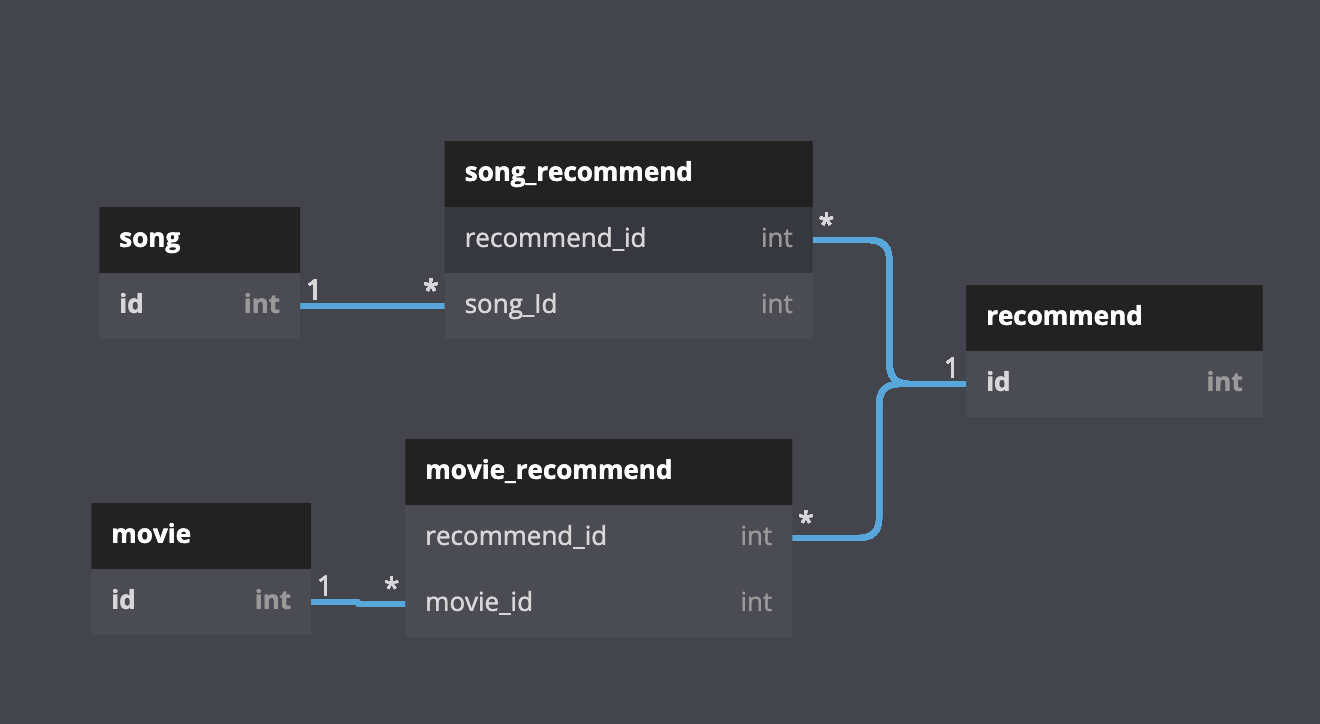Select the movie table header
The height and width of the screenshot is (724, 1320).
pos(201,535)
